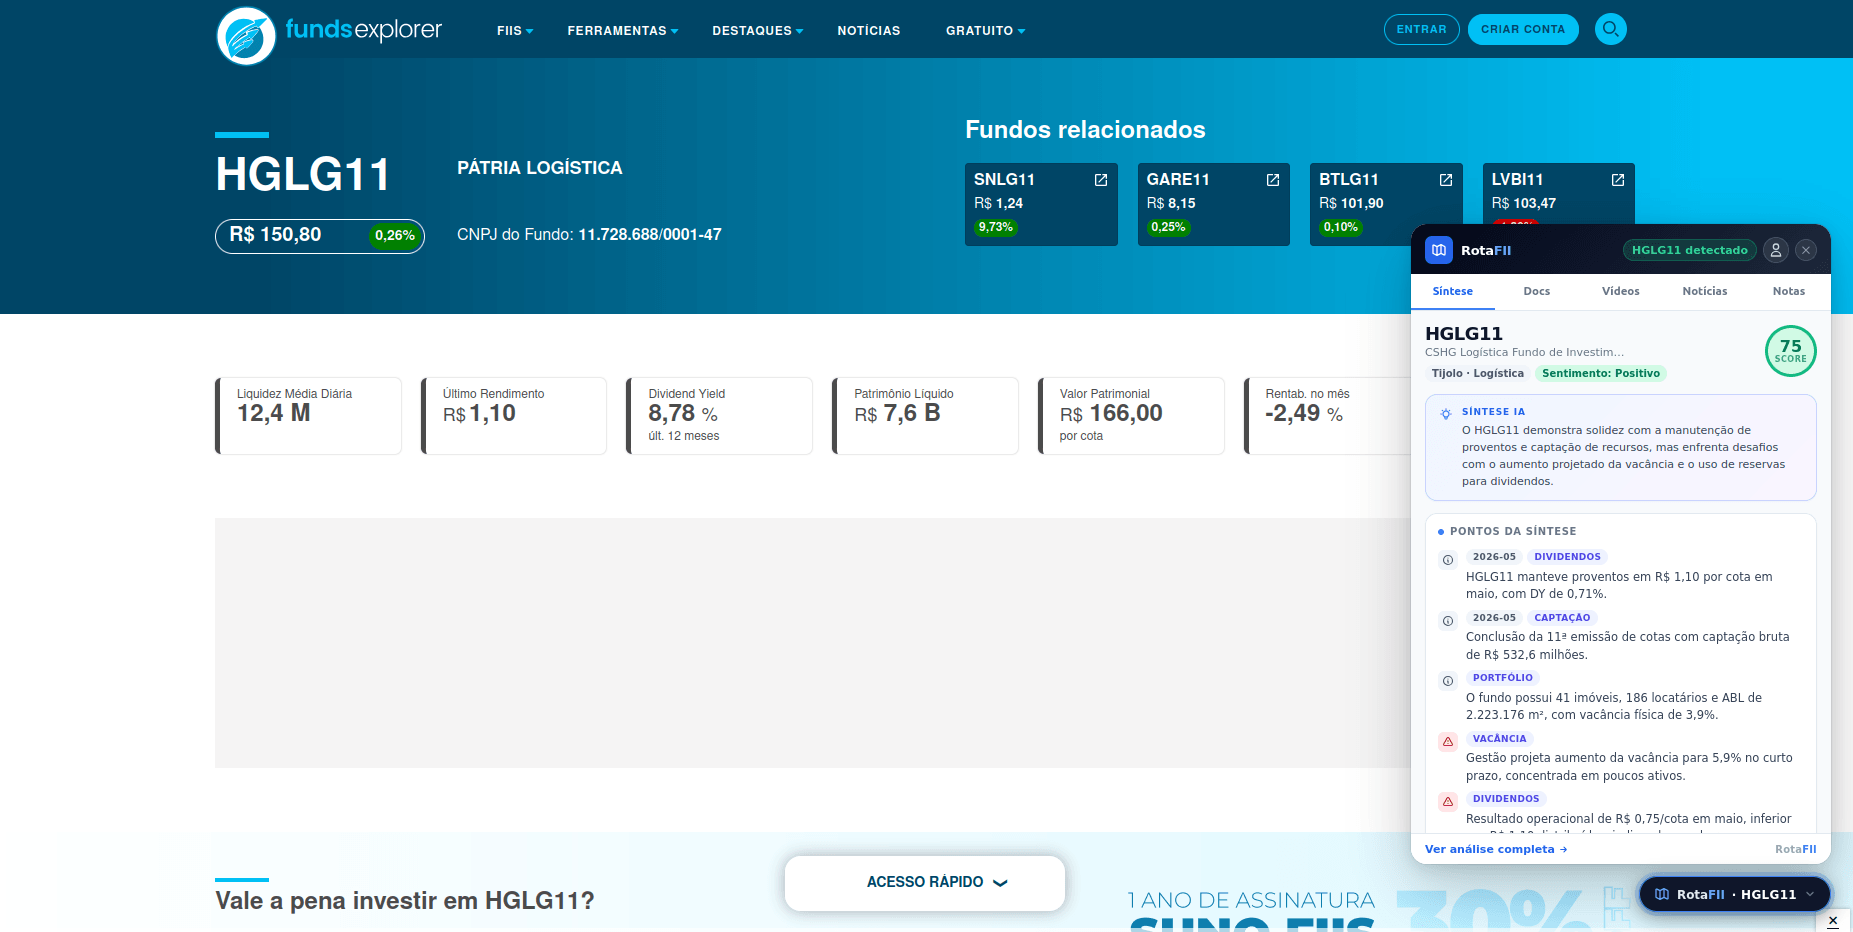Click info icon beside 2026-05 Dividendos point
1853x932 pixels.
tap(1447, 560)
